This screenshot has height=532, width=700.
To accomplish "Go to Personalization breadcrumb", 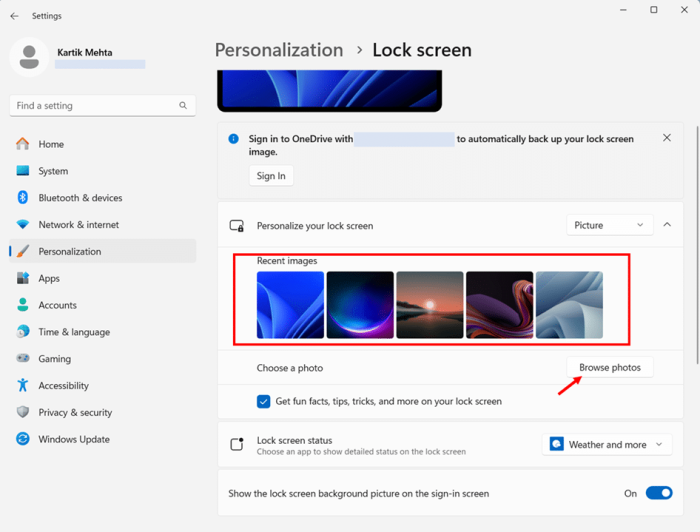I will (279, 50).
